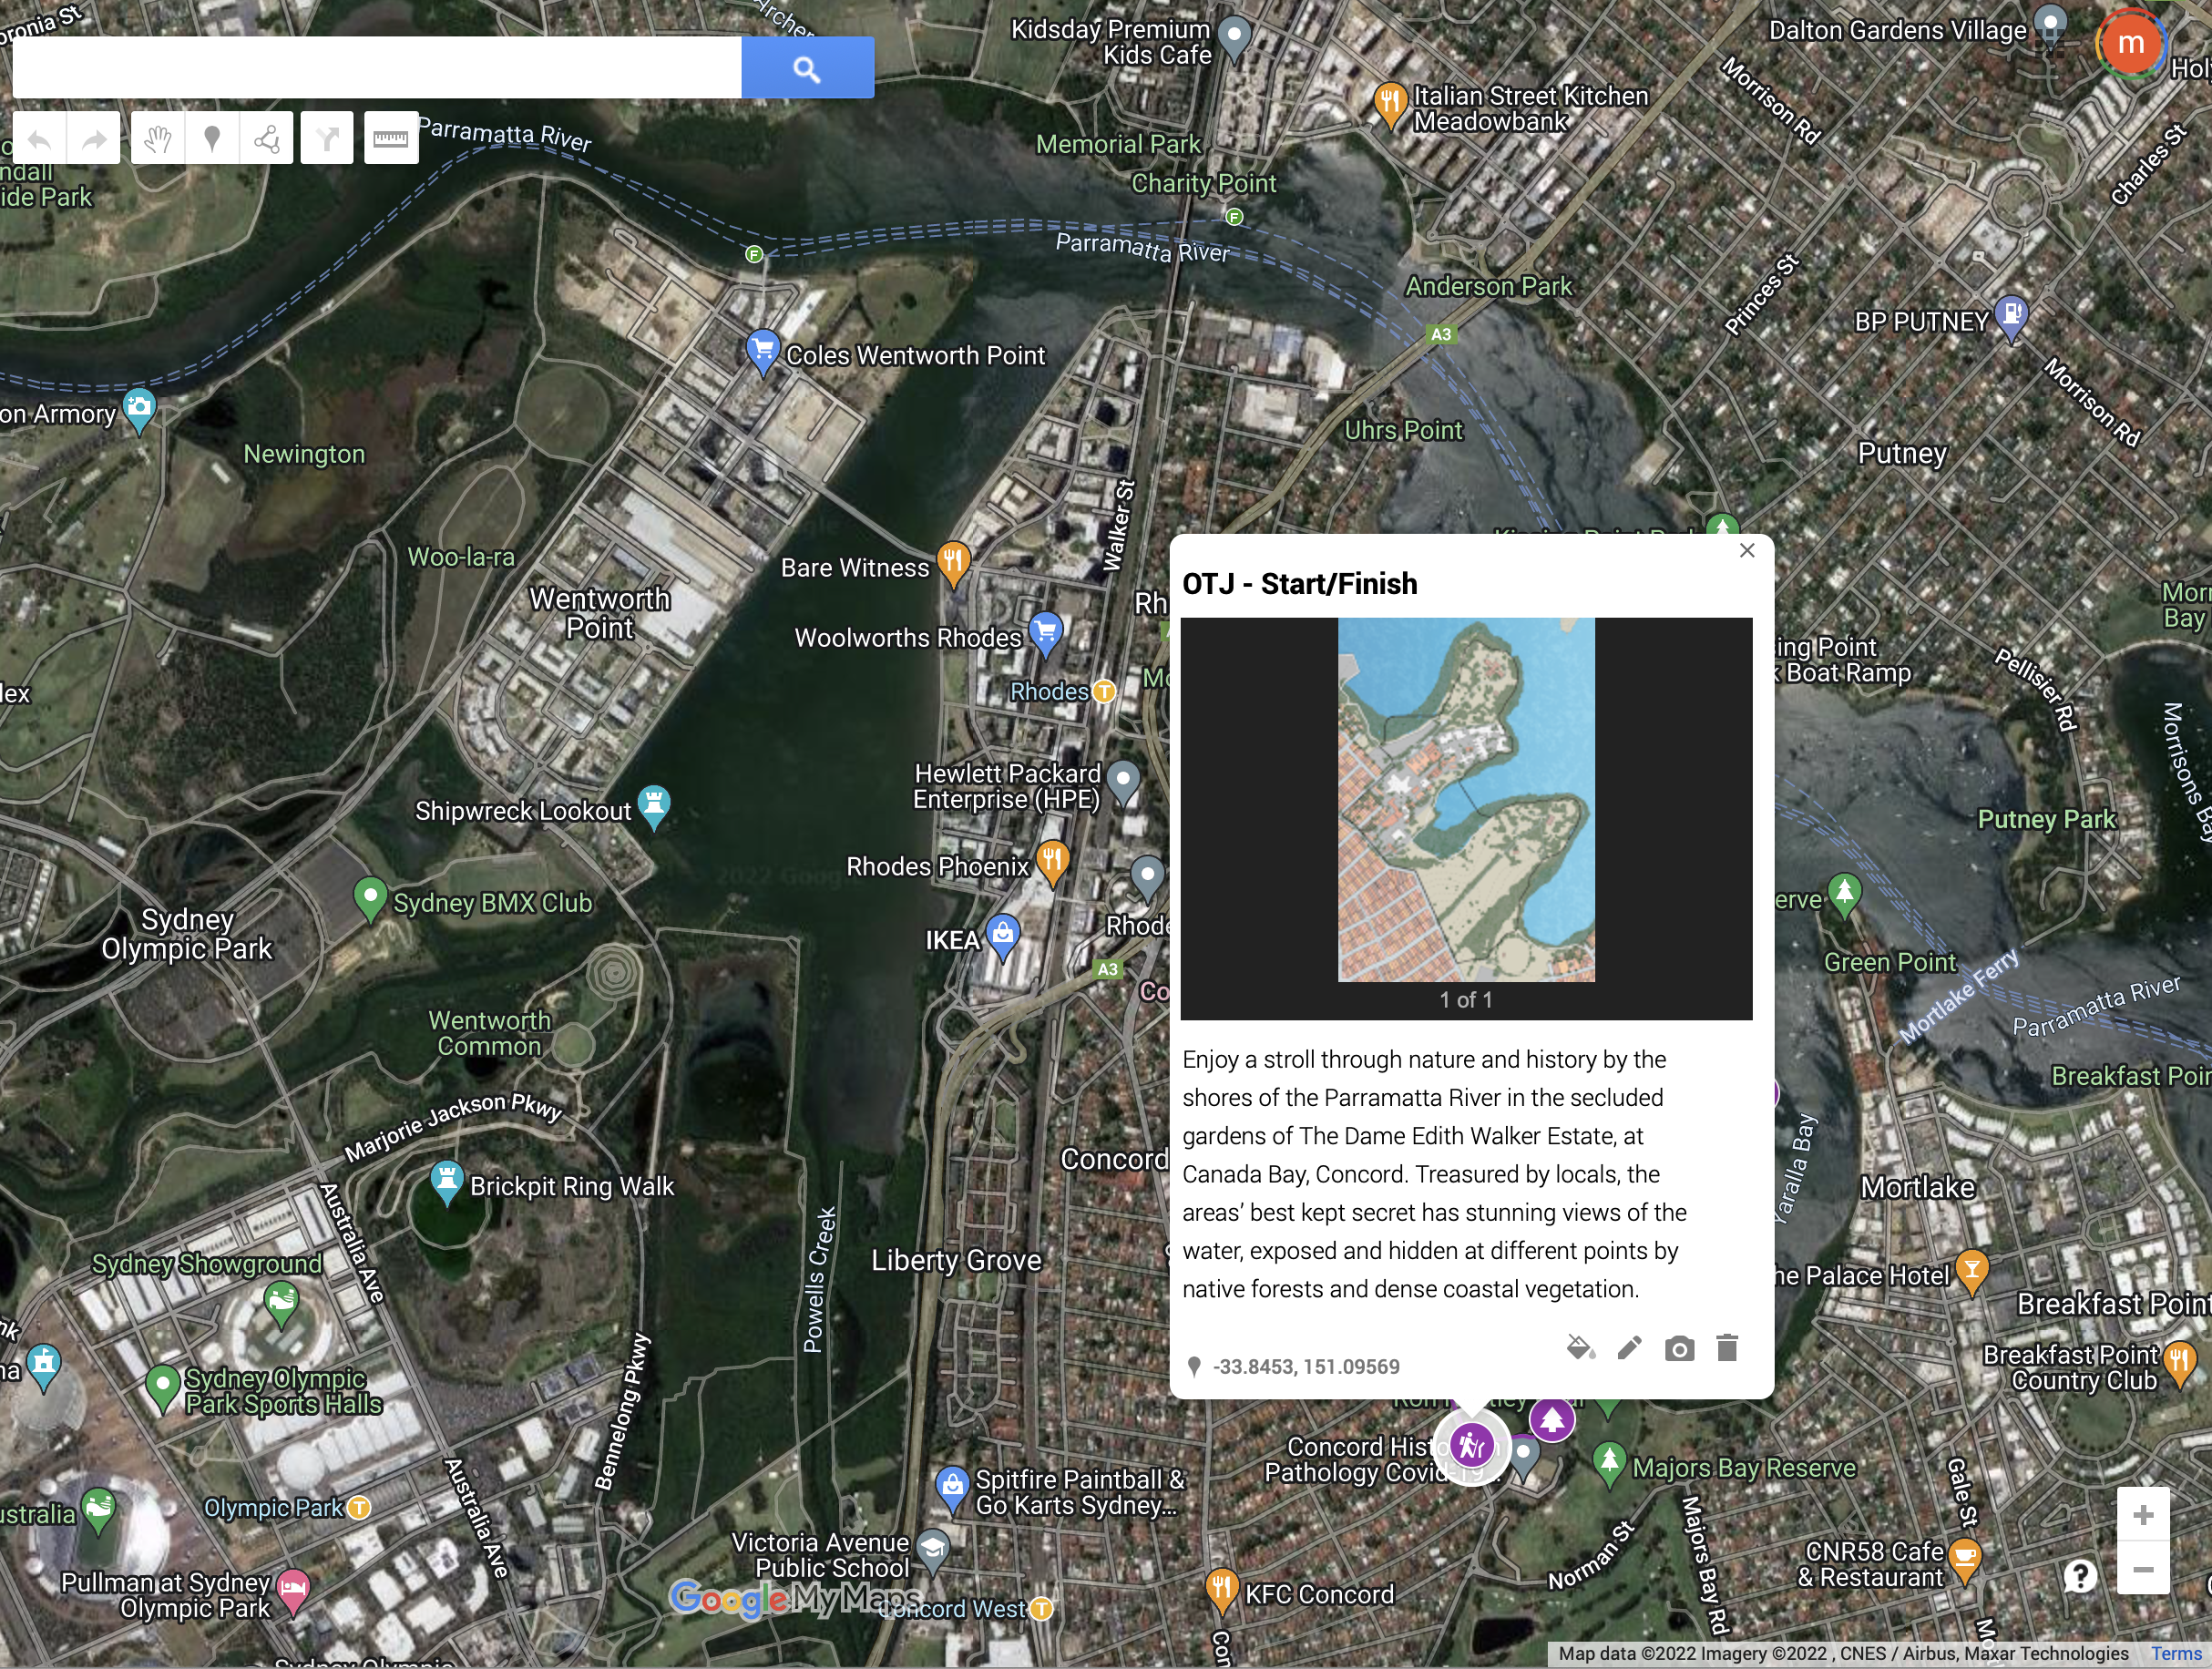The image size is (2212, 1669).
Task: Click the Shipwreck Lookout pin
Action: click(x=654, y=806)
